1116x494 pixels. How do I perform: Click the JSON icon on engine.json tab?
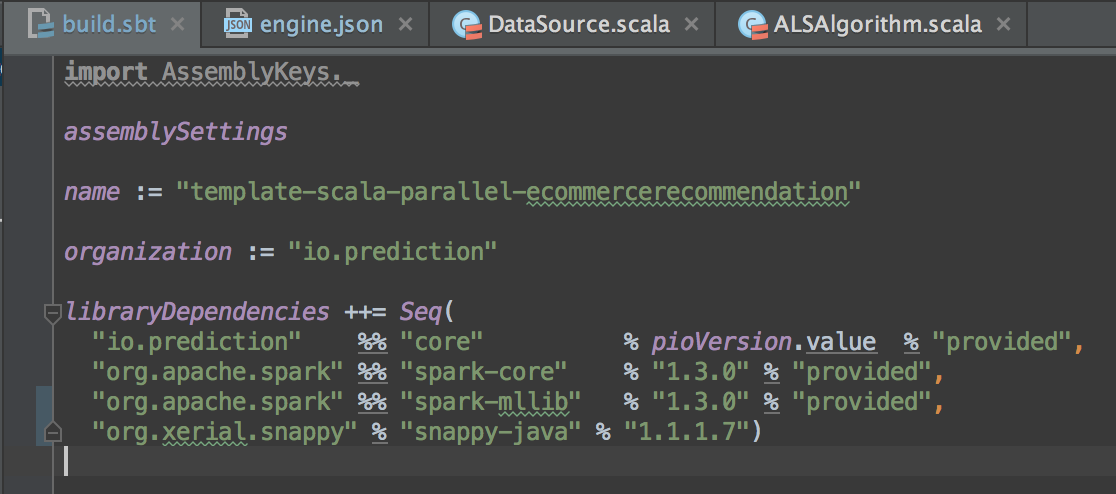pos(238,24)
